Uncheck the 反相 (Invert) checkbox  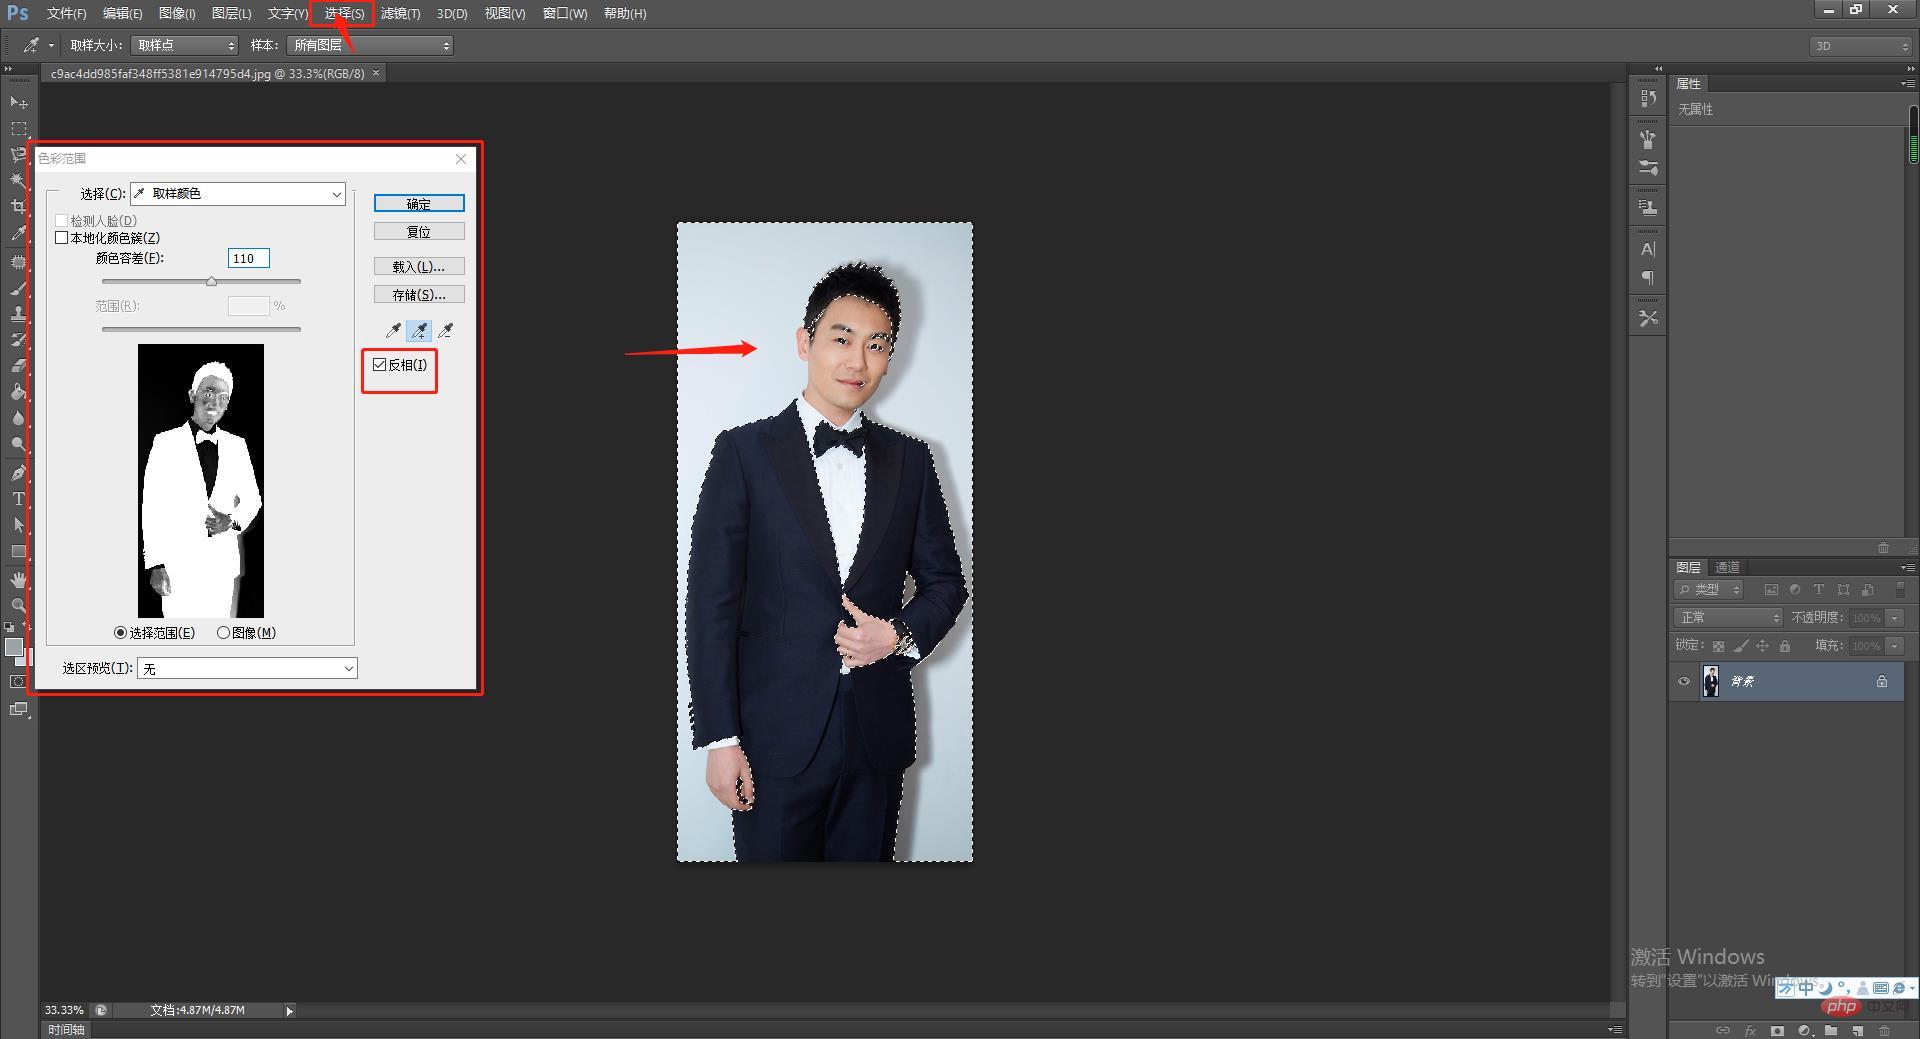(x=380, y=365)
